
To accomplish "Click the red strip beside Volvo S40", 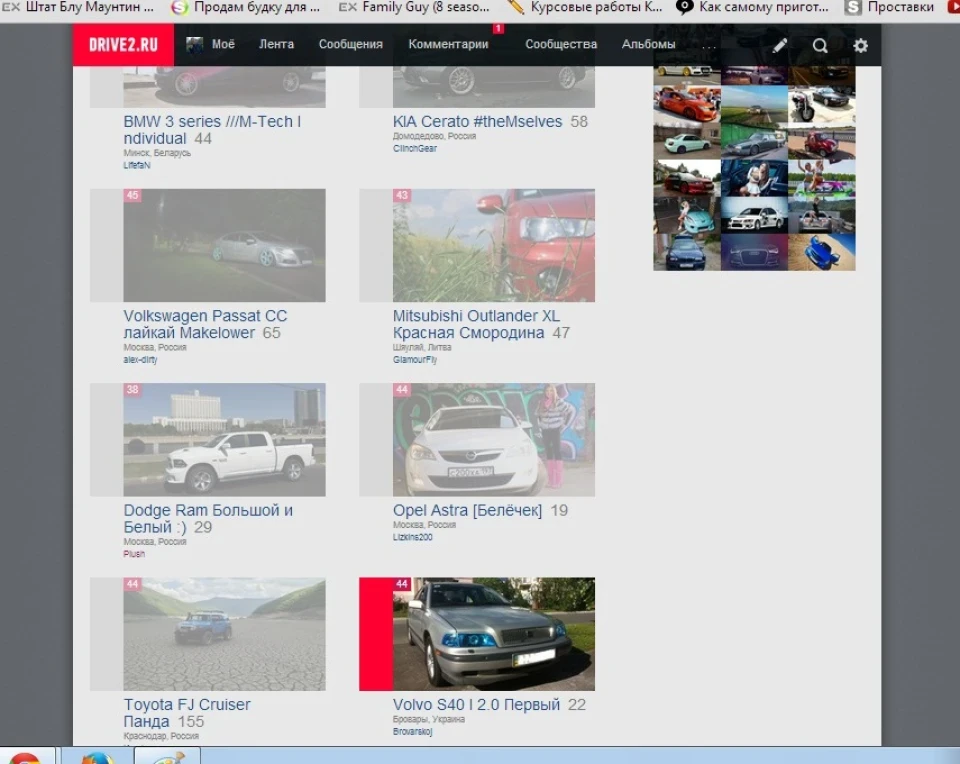I will click(376, 634).
